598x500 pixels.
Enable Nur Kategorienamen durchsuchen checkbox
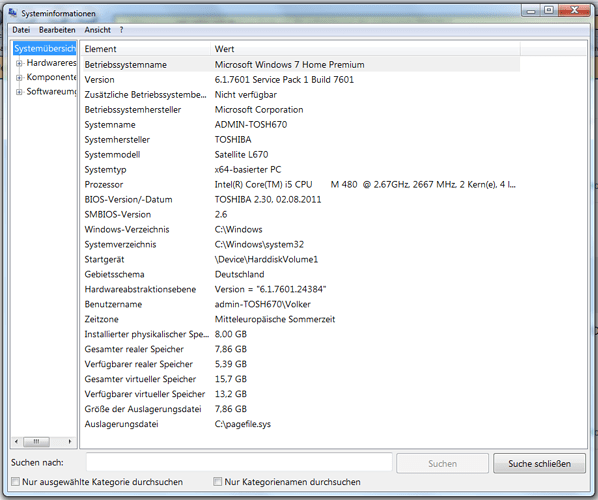[x=217, y=481]
